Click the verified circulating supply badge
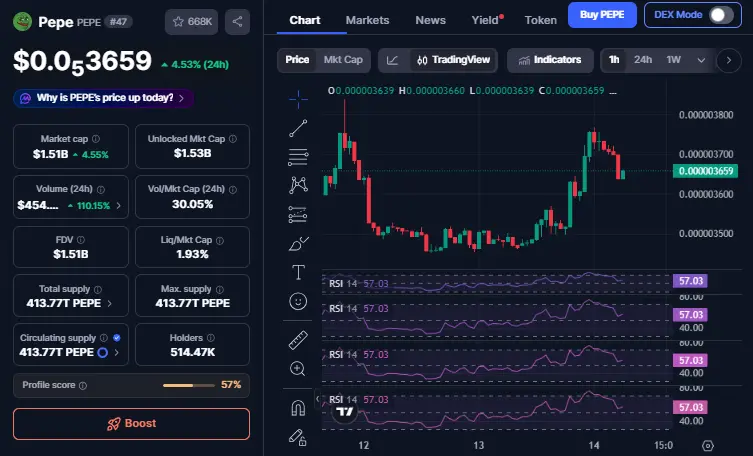This screenshot has width=753, height=456. (x=117, y=338)
